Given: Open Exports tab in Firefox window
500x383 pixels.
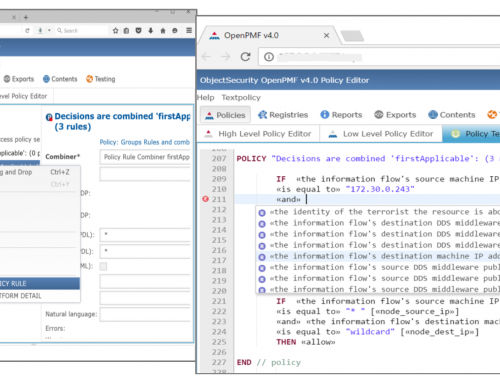Looking at the screenshot, I should point(19,79).
